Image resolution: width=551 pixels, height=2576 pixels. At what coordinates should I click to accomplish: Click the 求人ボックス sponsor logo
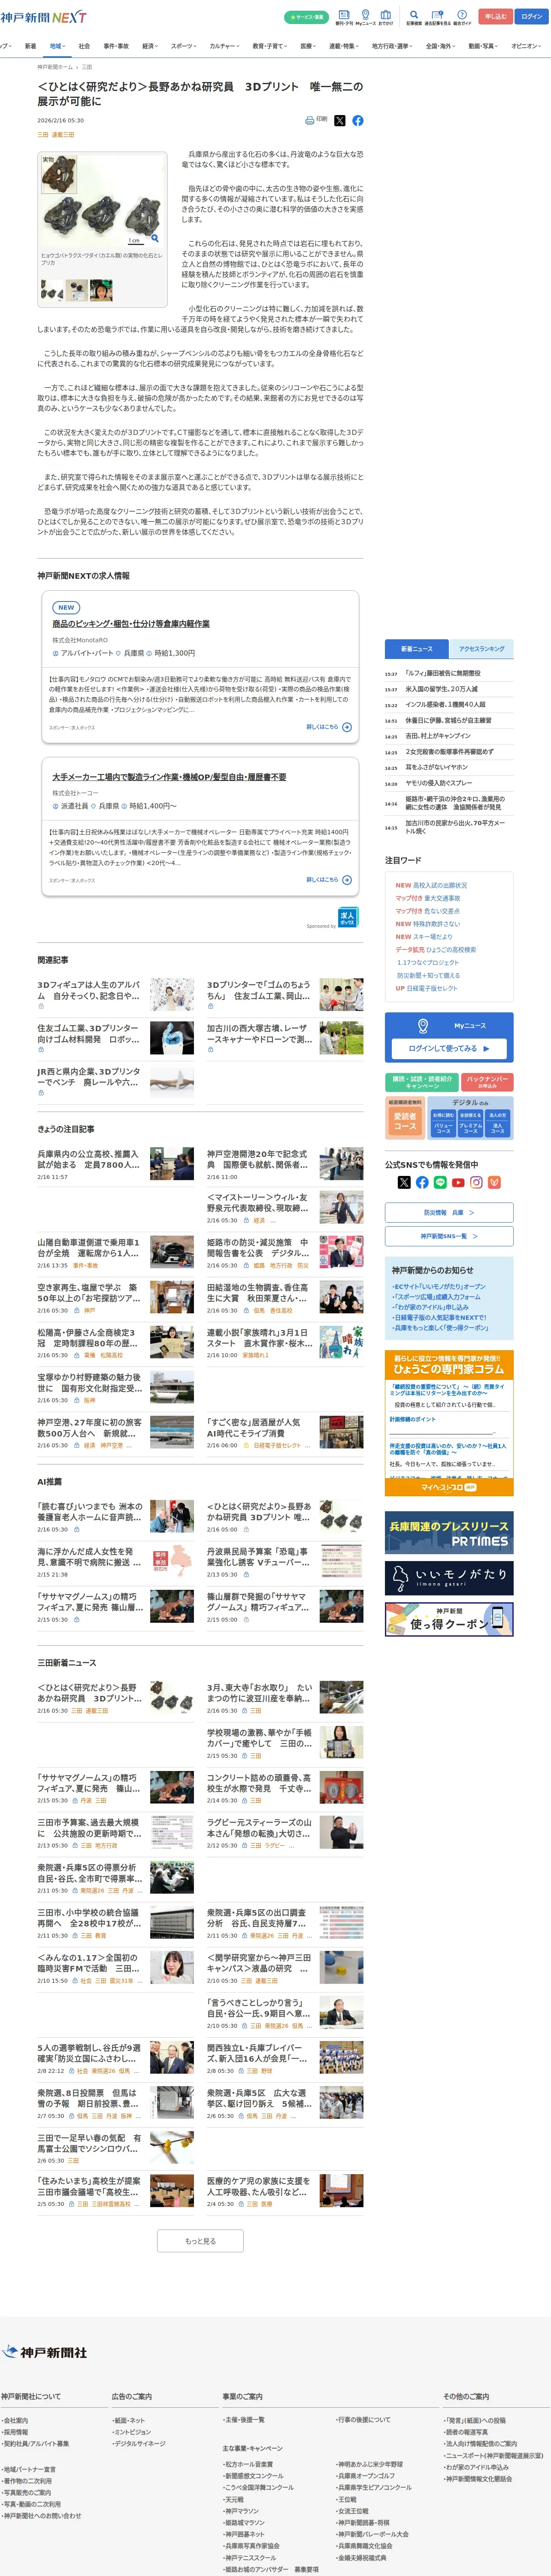click(x=347, y=917)
